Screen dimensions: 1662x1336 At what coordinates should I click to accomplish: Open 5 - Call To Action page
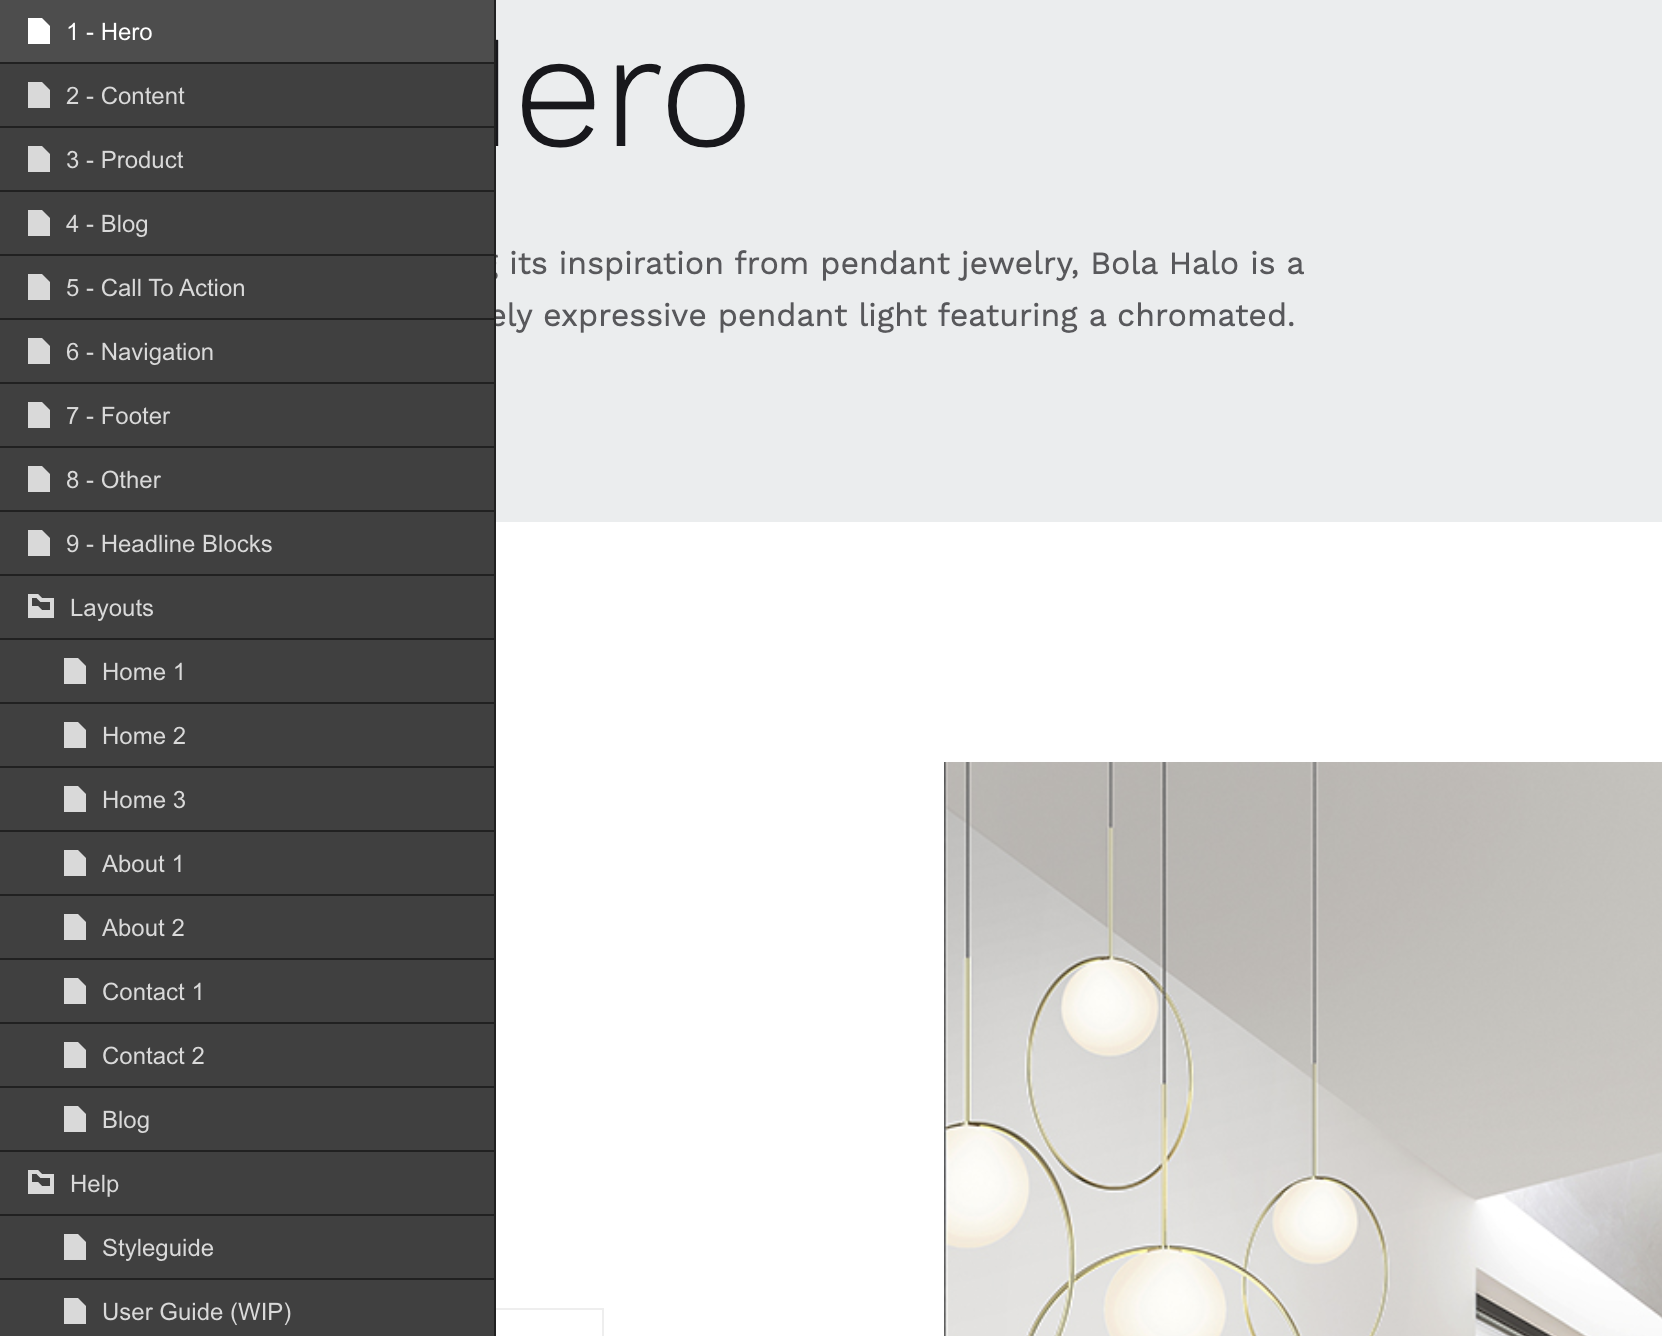click(x=155, y=288)
